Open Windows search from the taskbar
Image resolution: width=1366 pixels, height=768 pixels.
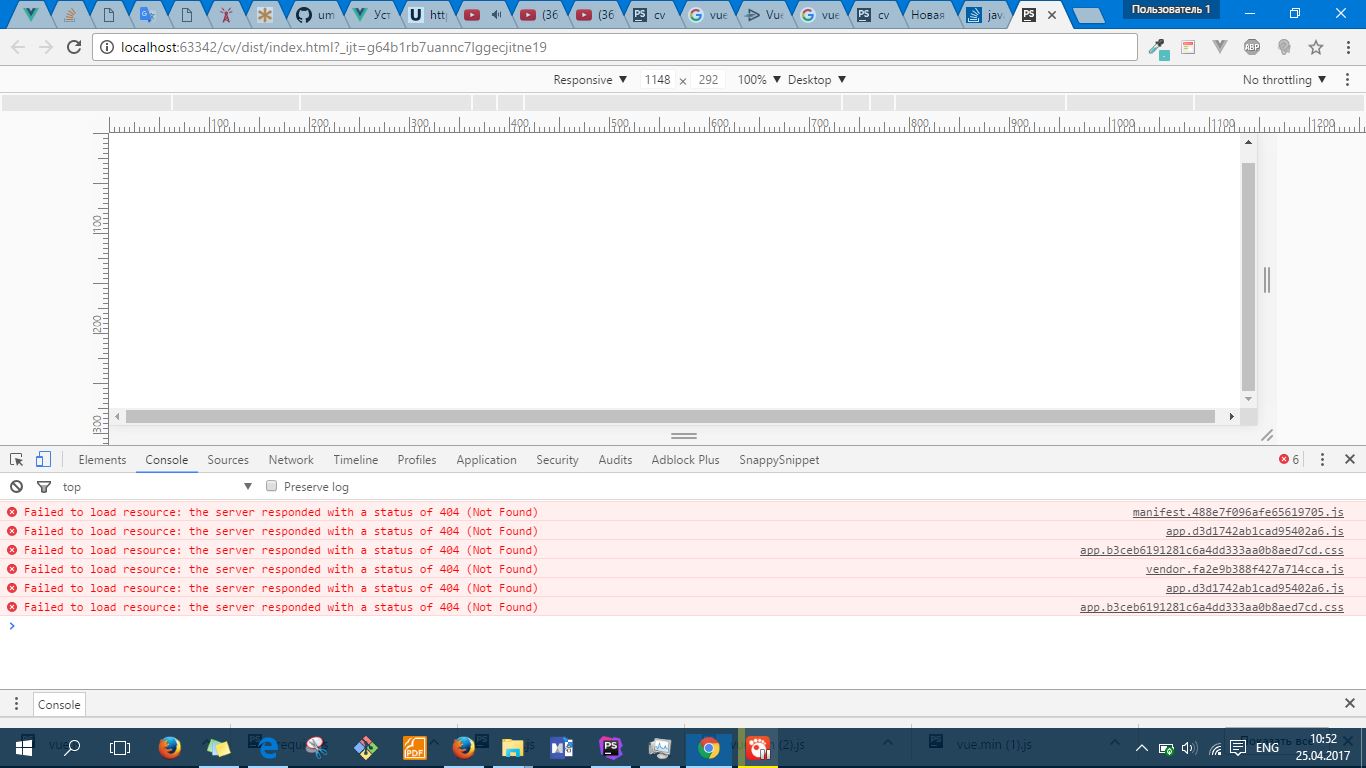point(72,747)
